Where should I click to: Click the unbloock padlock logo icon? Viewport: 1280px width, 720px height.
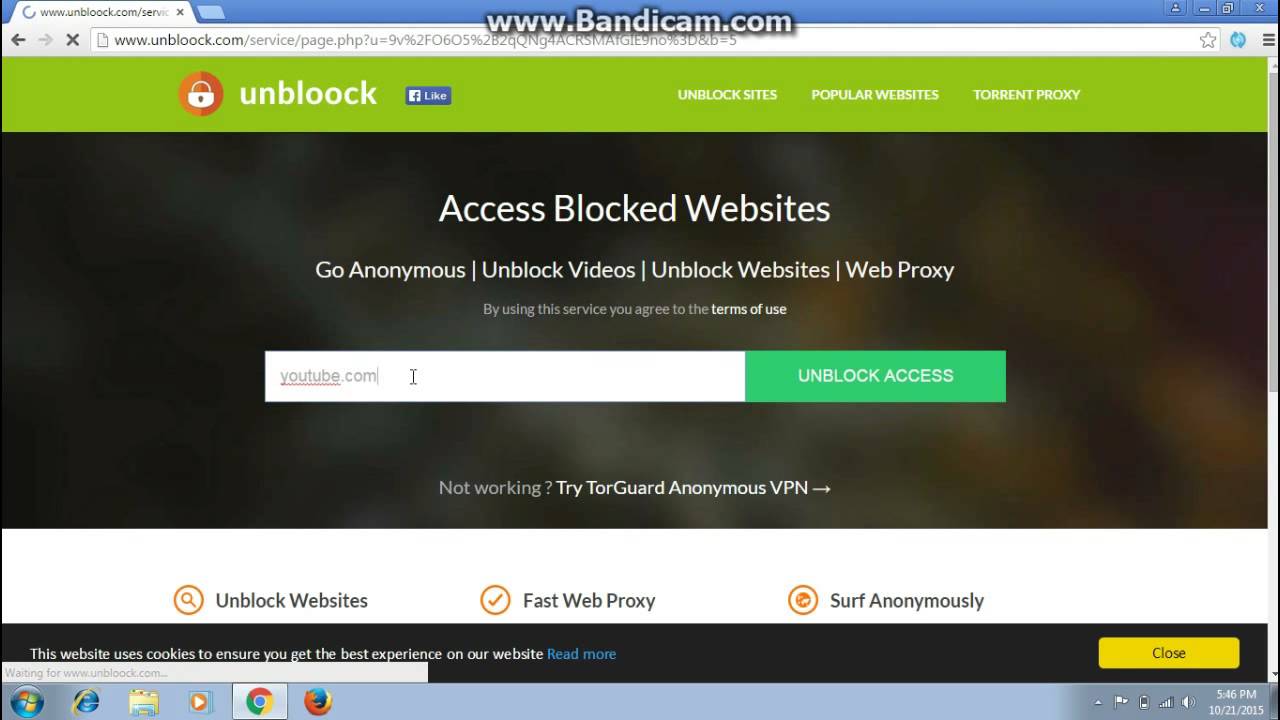[x=201, y=94]
